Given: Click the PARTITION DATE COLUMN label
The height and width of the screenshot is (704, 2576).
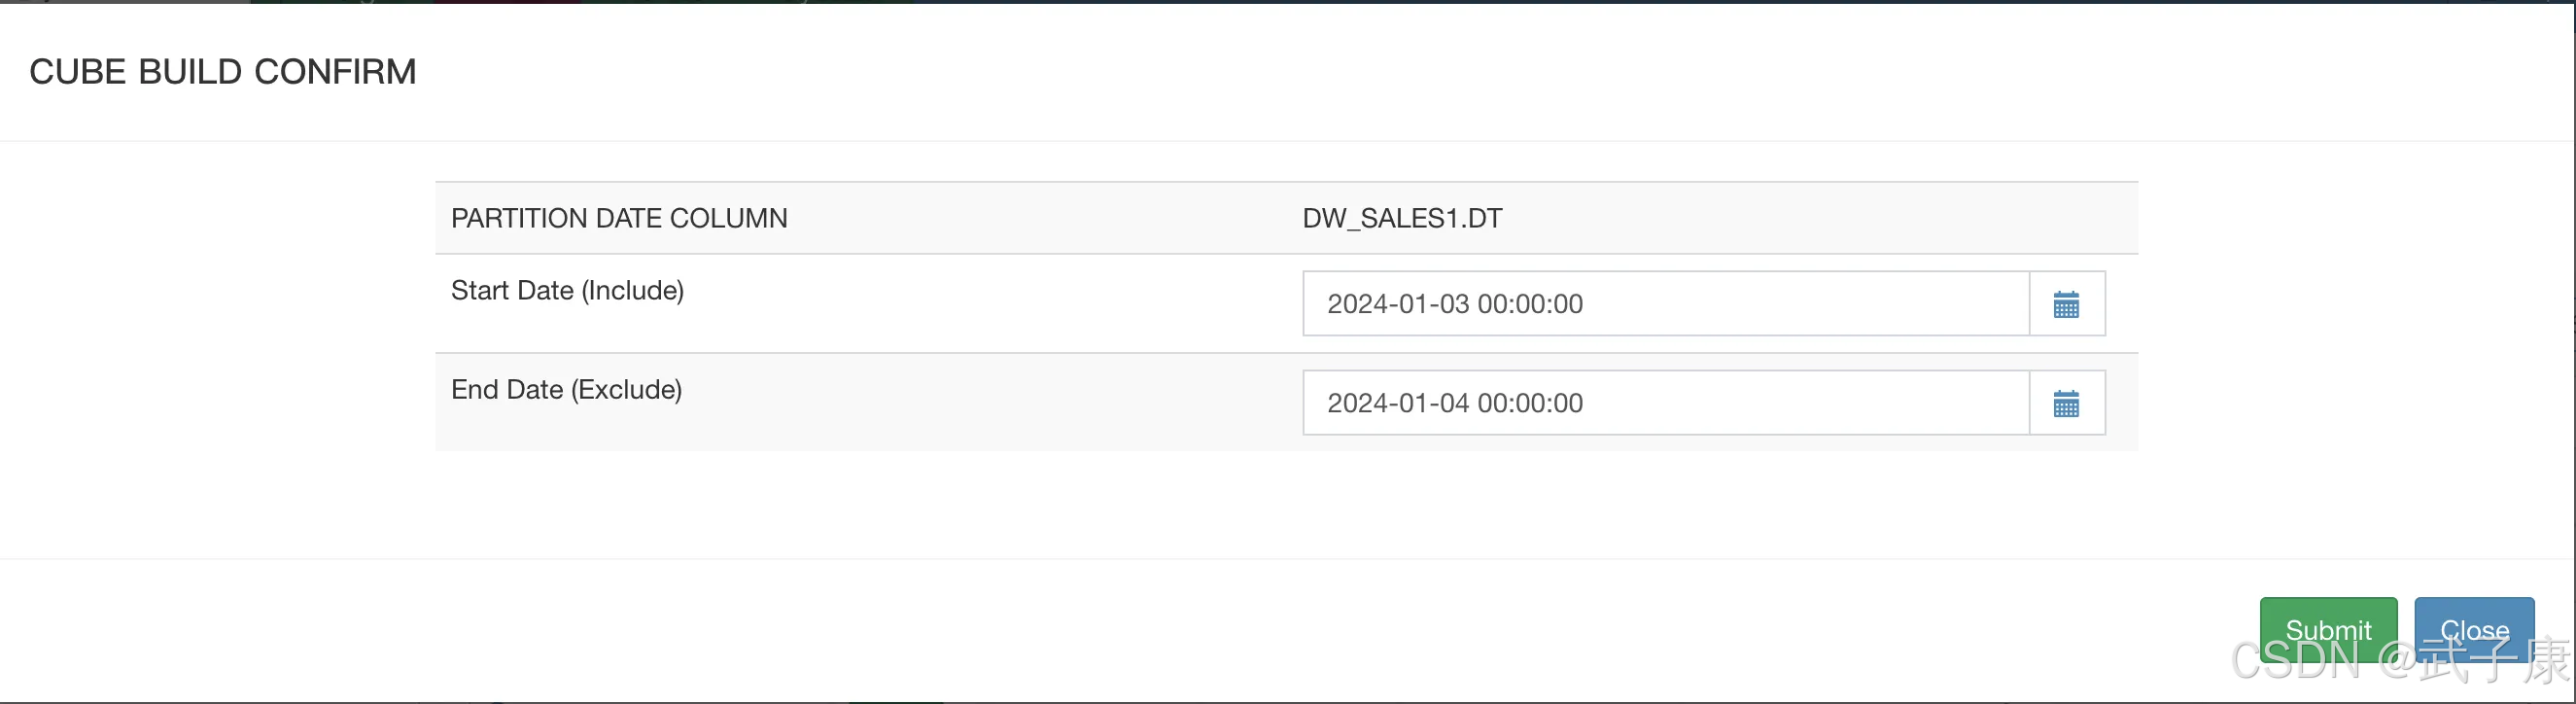Looking at the screenshot, I should pos(619,218).
